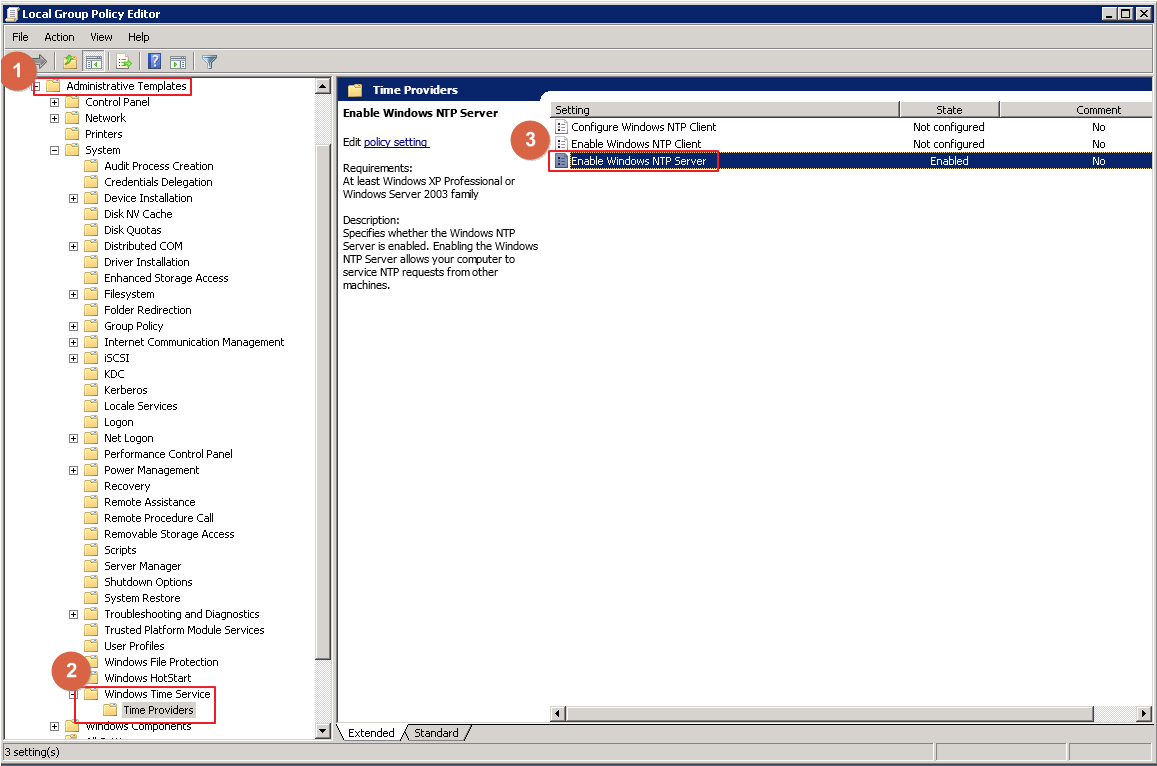Expand the Power Management node

click(x=74, y=470)
